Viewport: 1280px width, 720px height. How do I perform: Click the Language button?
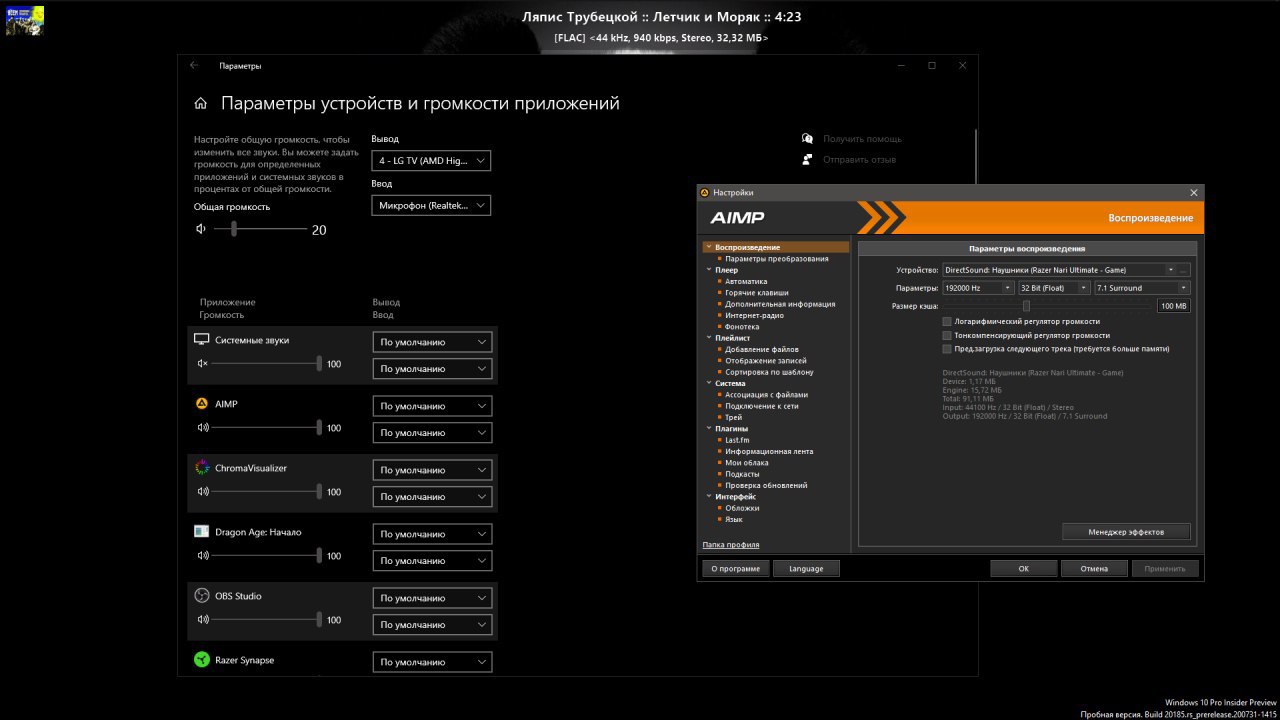(x=806, y=568)
